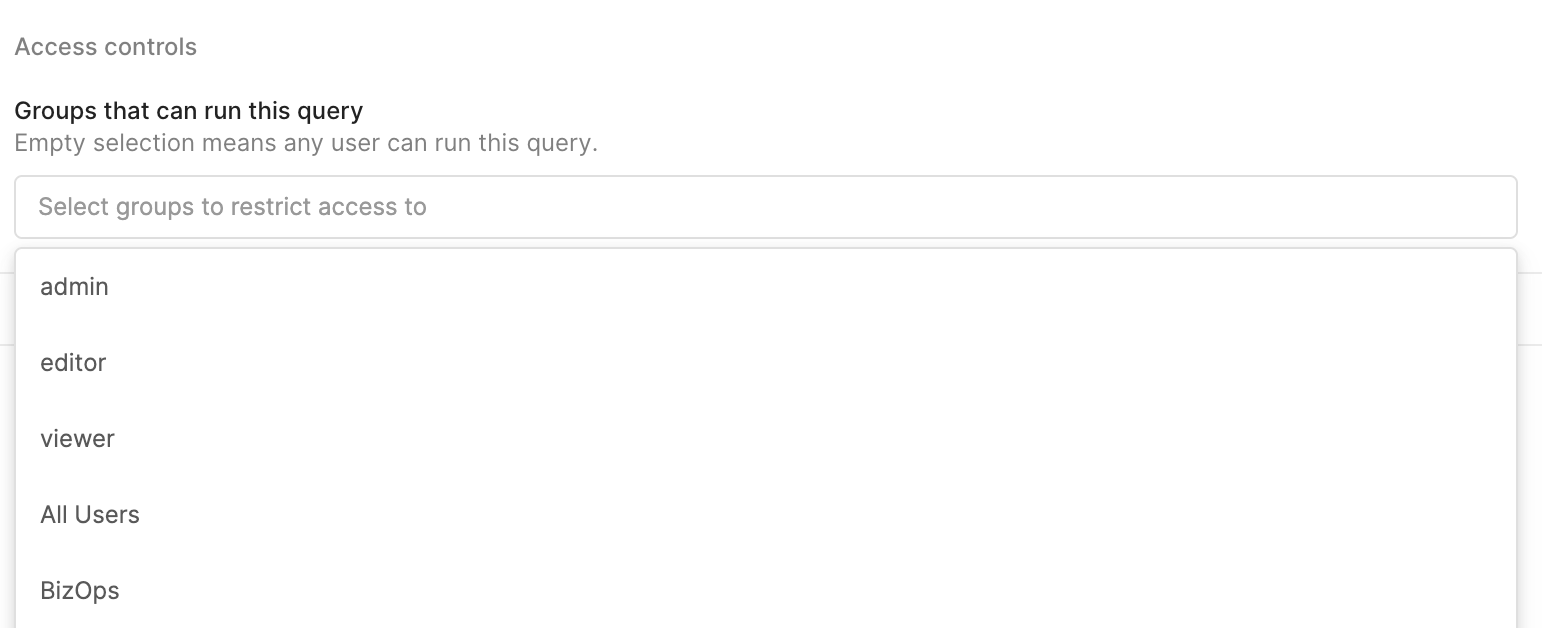The height and width of the screenshot is (628, 1542).
Task: Click the Access controls section heading
Action: [x=106, y=47]
